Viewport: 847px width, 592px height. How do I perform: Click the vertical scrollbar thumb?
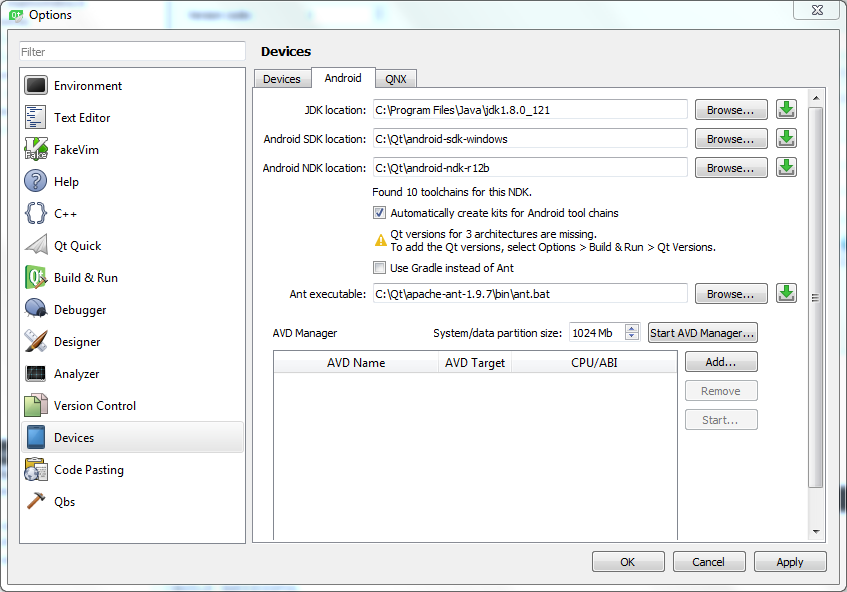(x=816, y=297)
